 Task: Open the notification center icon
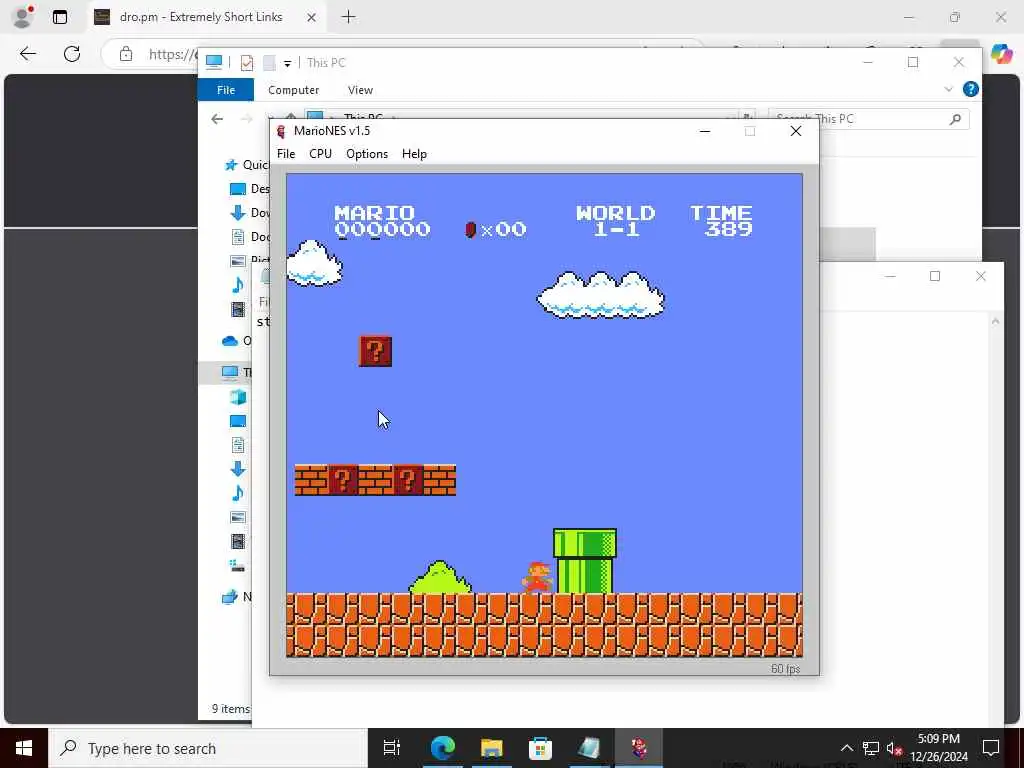click(x=991, y=748)
